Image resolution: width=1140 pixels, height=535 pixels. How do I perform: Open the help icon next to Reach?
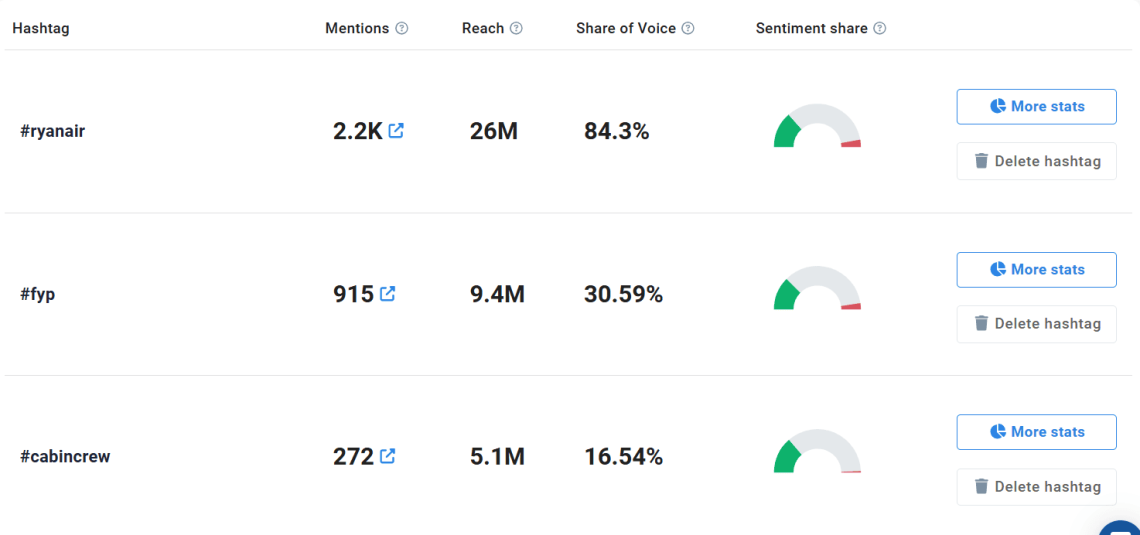point(516,28)
